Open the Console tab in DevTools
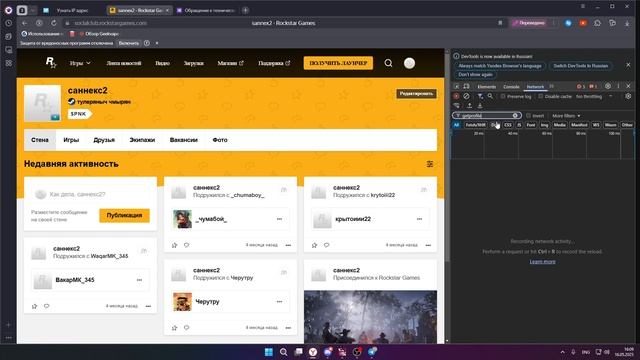Image resolution: width=640 pixels, height=360 pixels. [511, 87]
